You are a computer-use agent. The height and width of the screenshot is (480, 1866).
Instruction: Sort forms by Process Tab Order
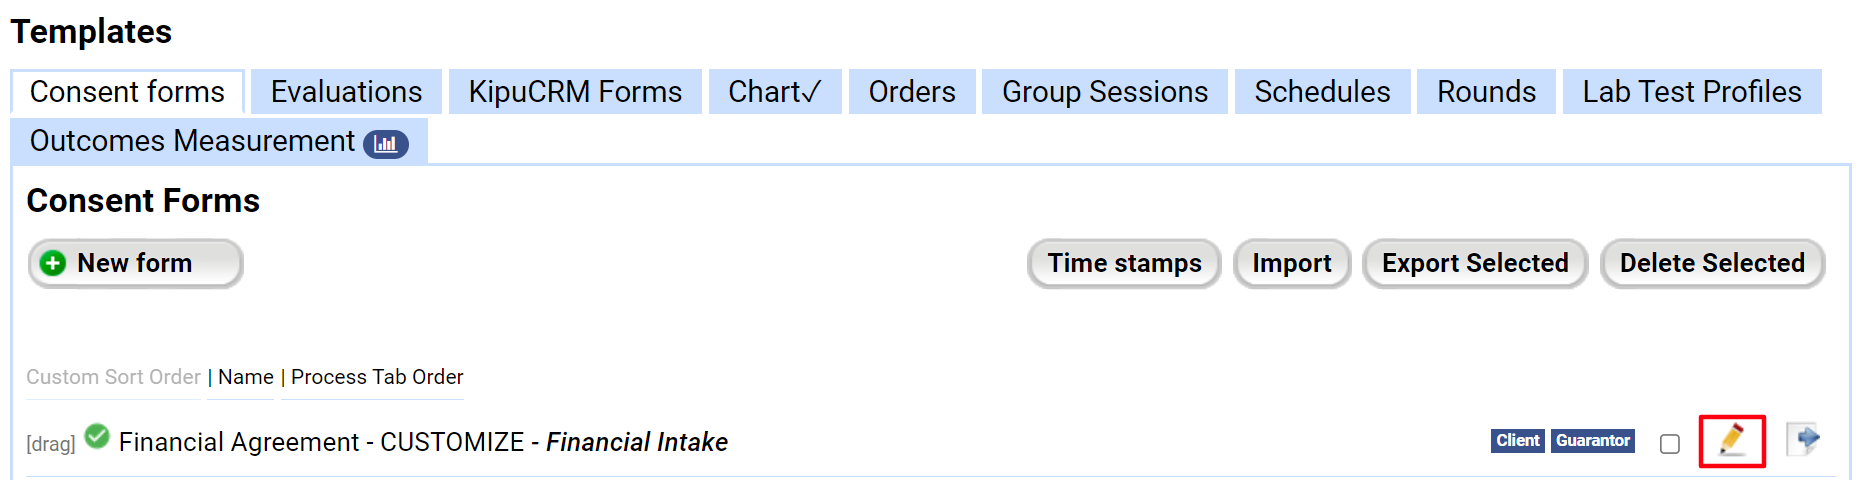coord(377,377)
